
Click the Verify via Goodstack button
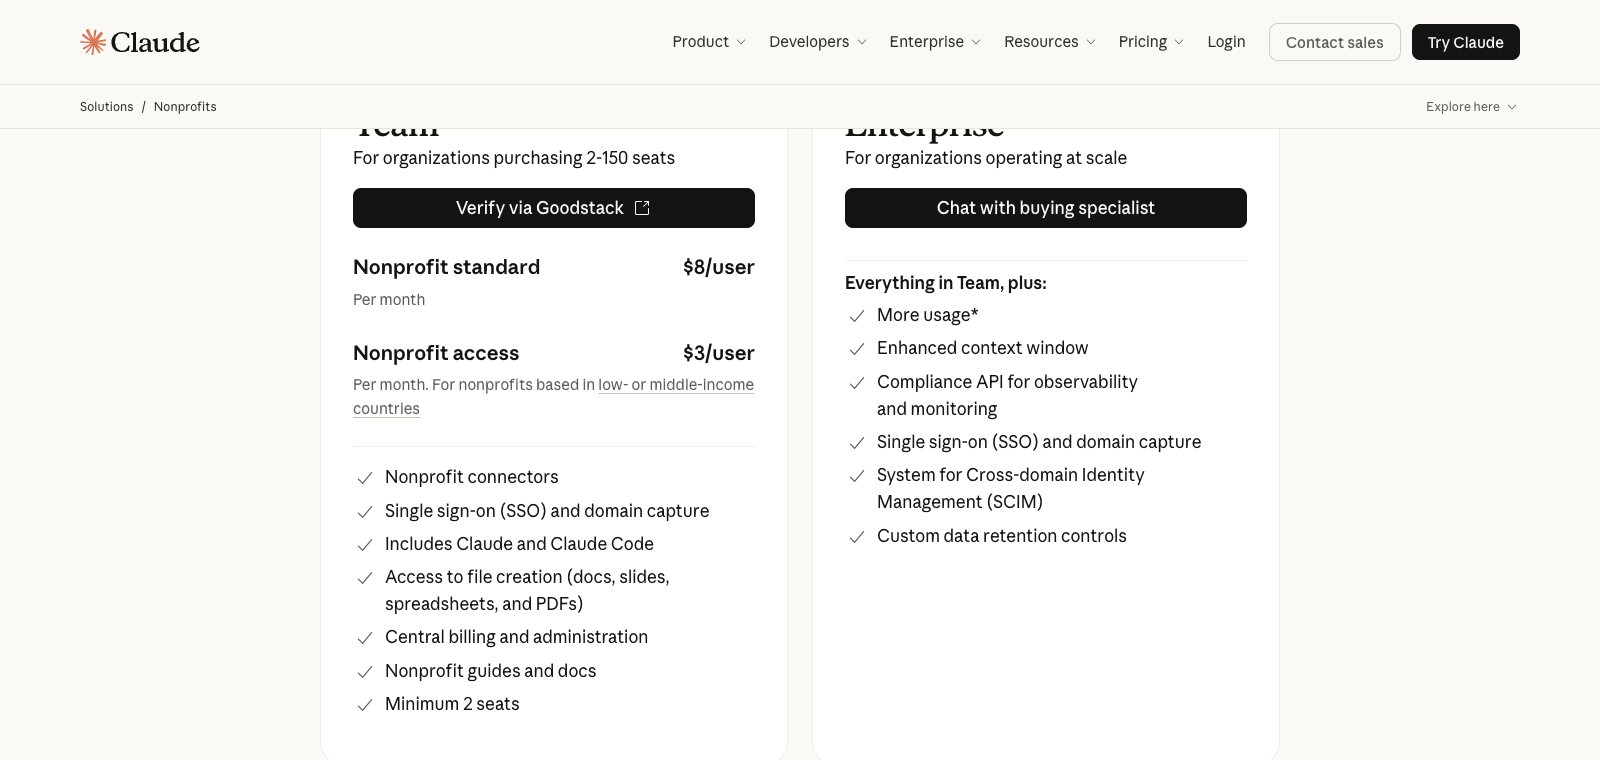pos(554,208)
